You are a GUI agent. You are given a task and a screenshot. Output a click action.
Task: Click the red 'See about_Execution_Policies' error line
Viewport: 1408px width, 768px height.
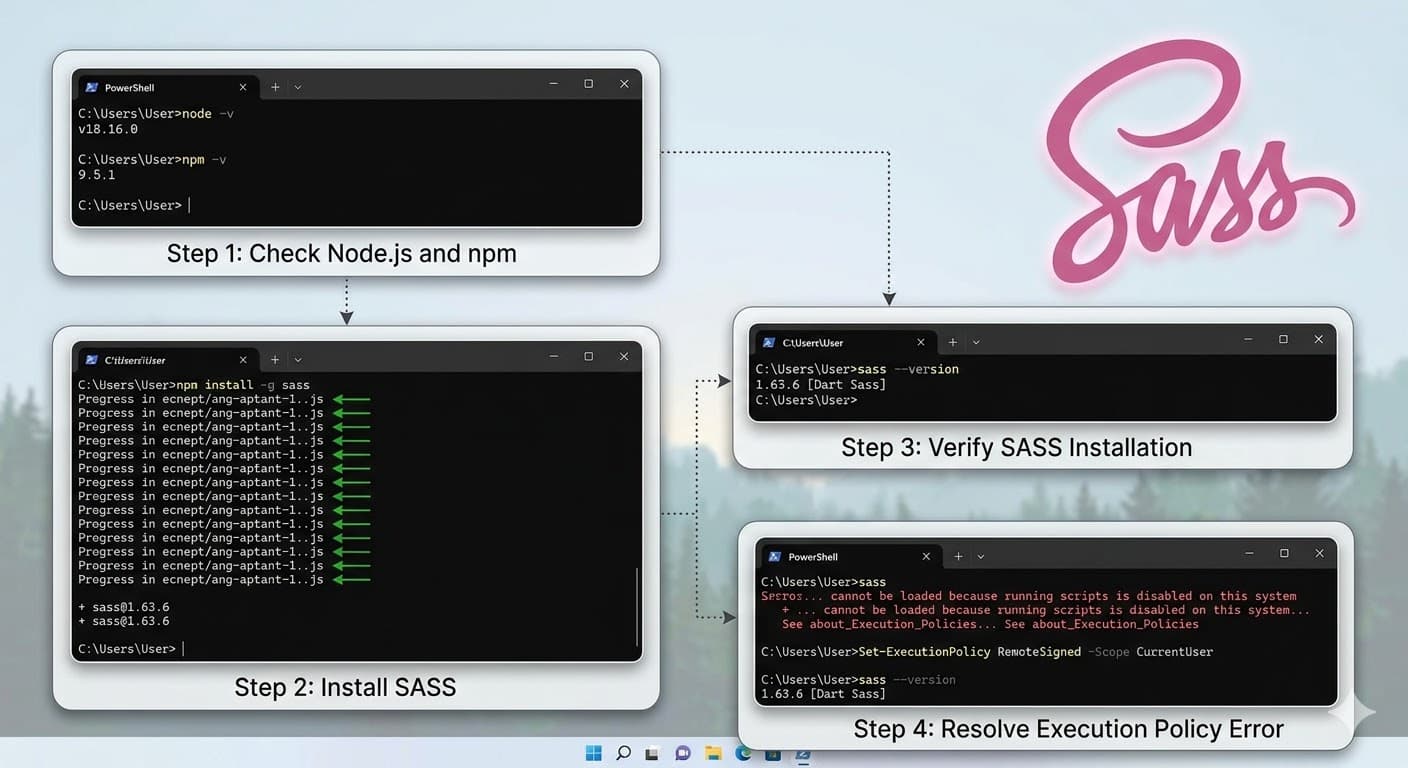coord(990,624)
